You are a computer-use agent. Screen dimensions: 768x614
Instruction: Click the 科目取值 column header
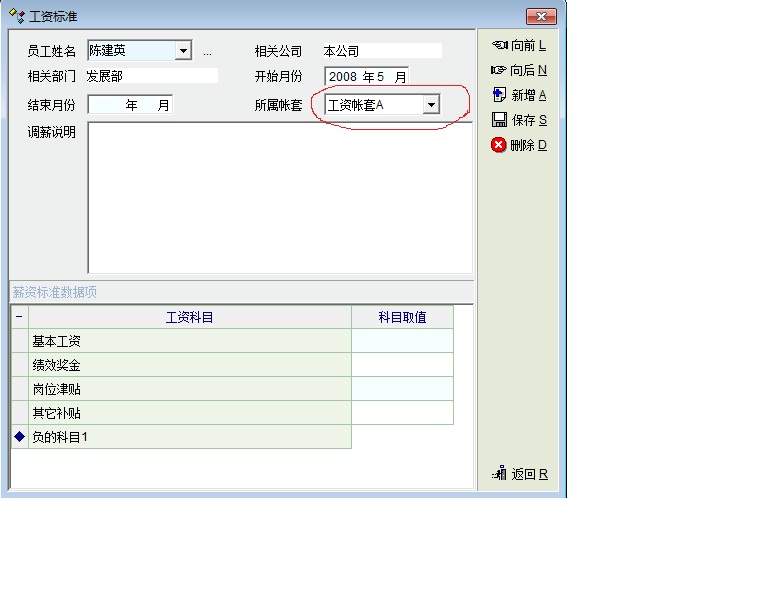point(402,317)
